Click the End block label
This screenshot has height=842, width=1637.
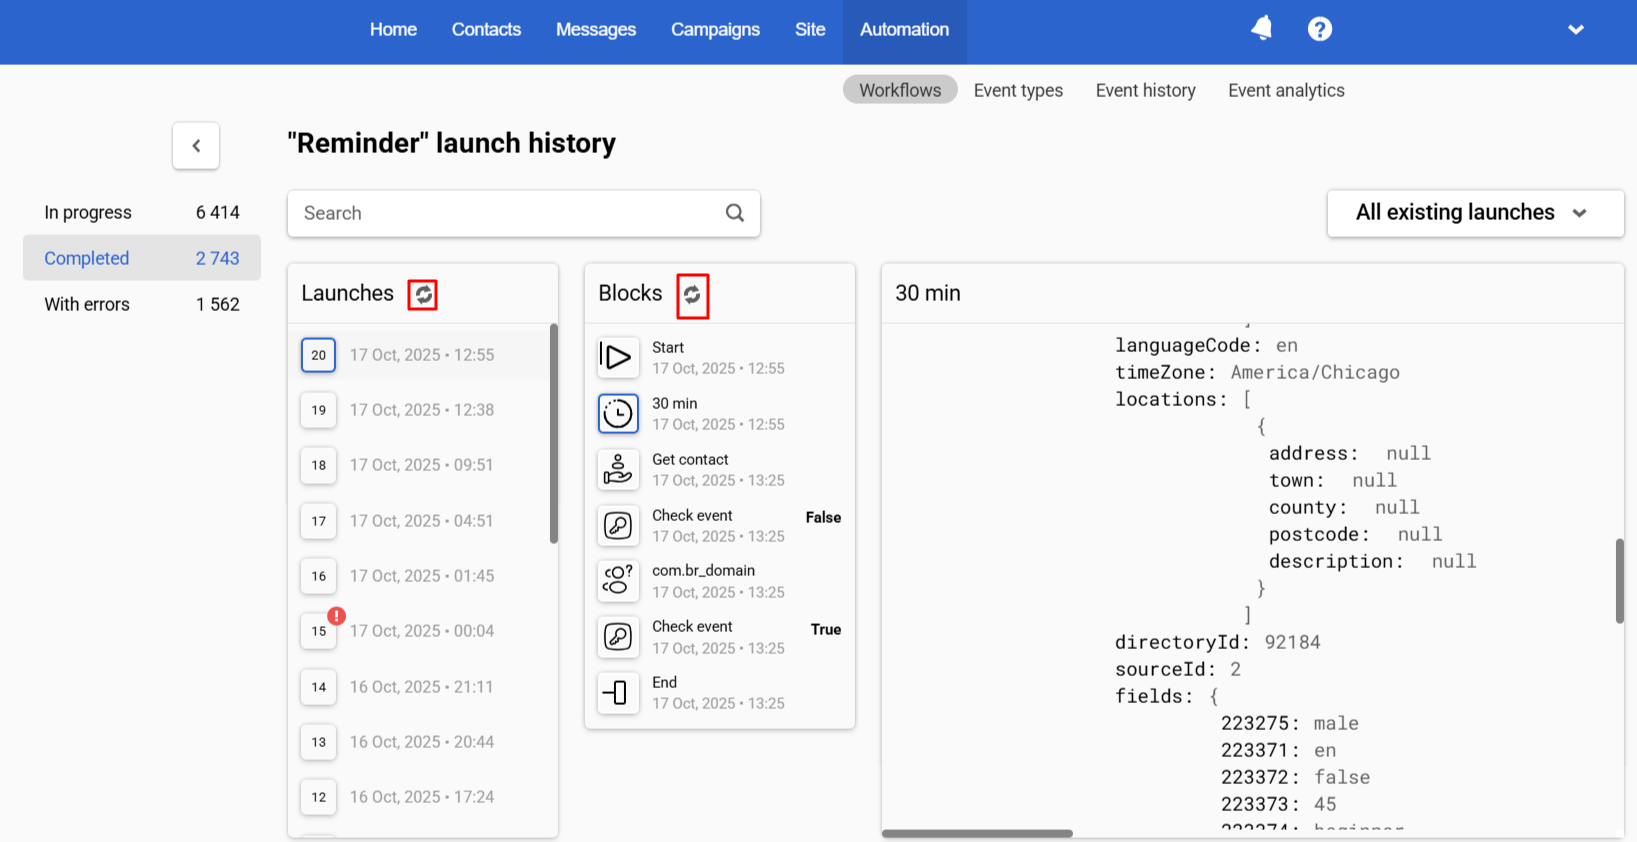click(x=664, y=682)
